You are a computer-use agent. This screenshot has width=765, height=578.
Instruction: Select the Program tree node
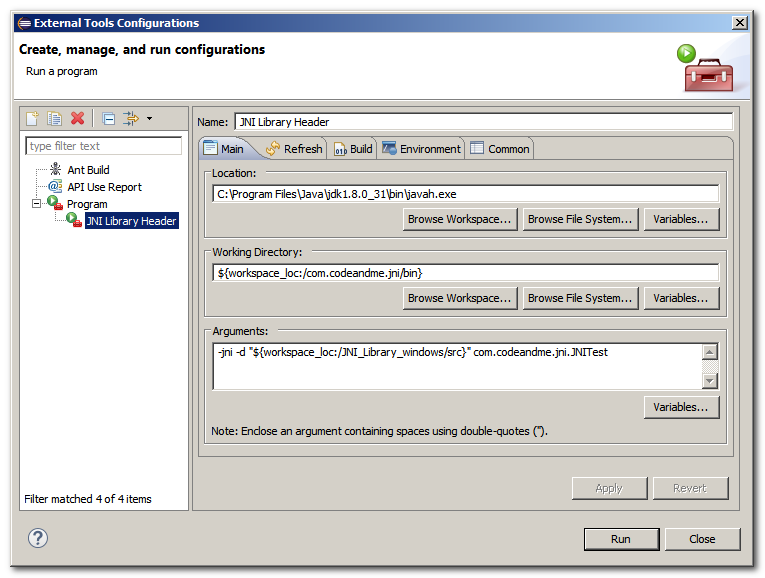87,204
